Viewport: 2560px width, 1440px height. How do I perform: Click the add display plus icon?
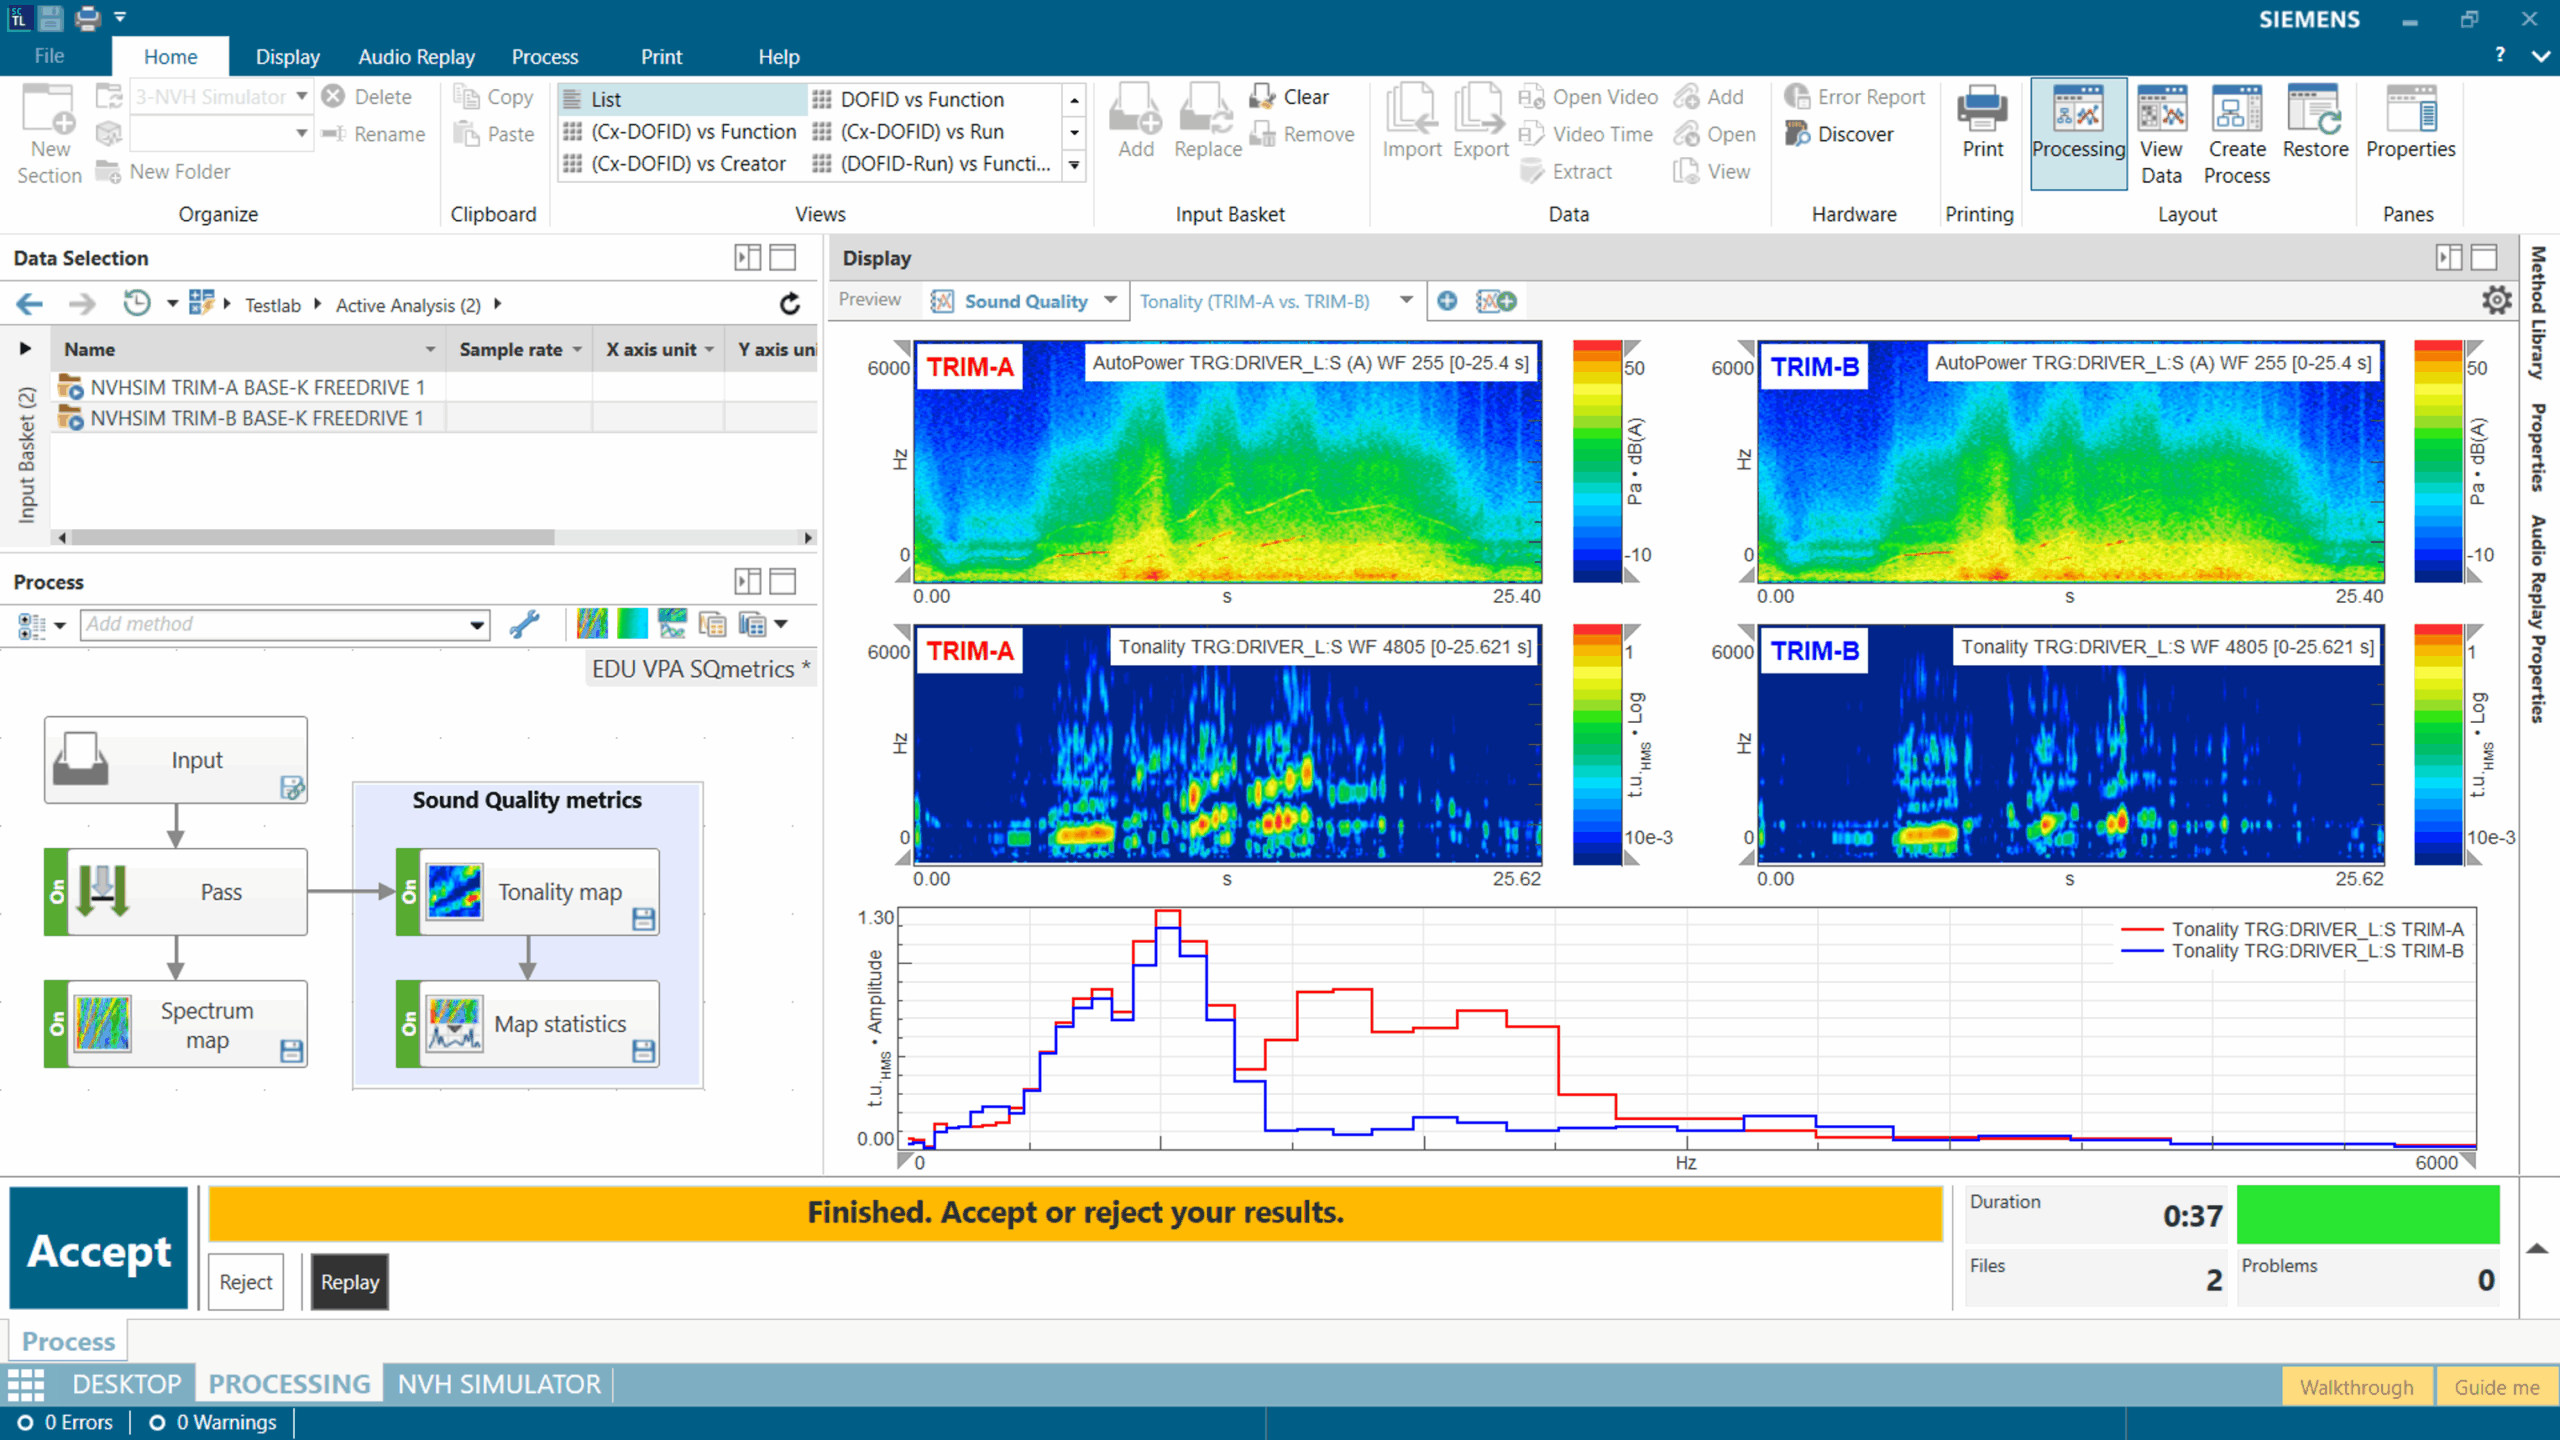[x=1447, y=301]
